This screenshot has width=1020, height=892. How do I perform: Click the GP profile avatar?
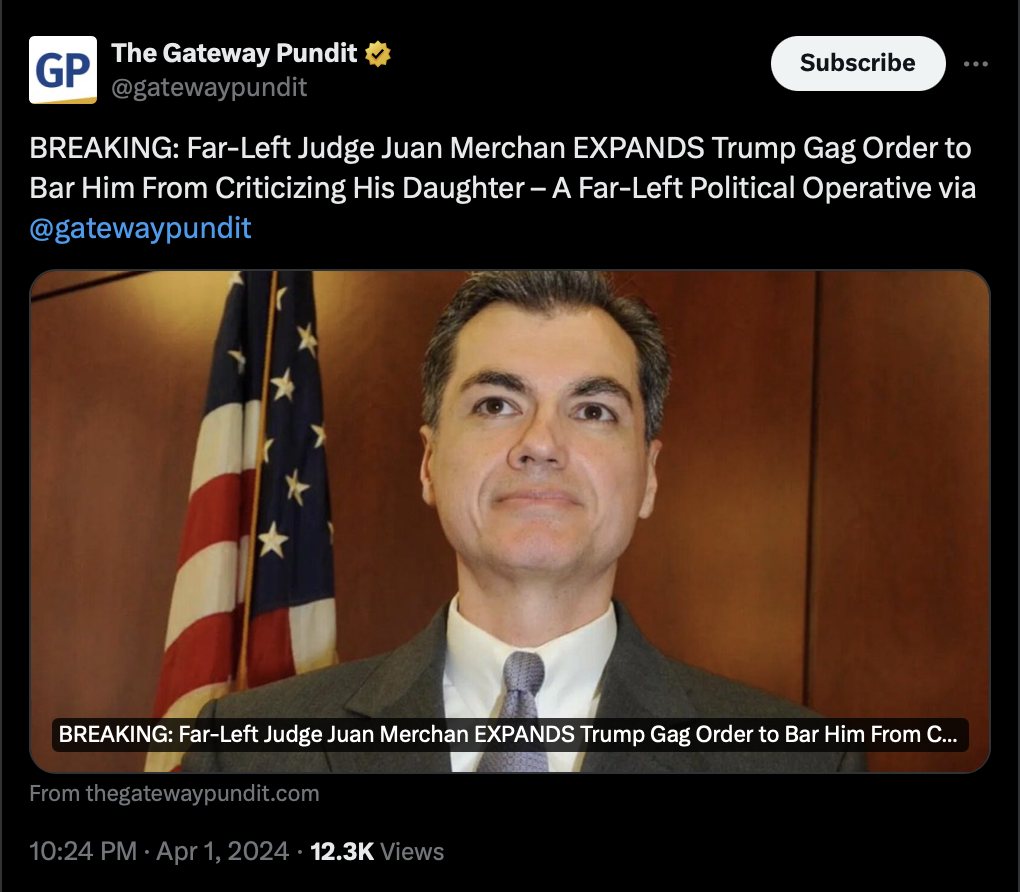[x=63, y=70]
